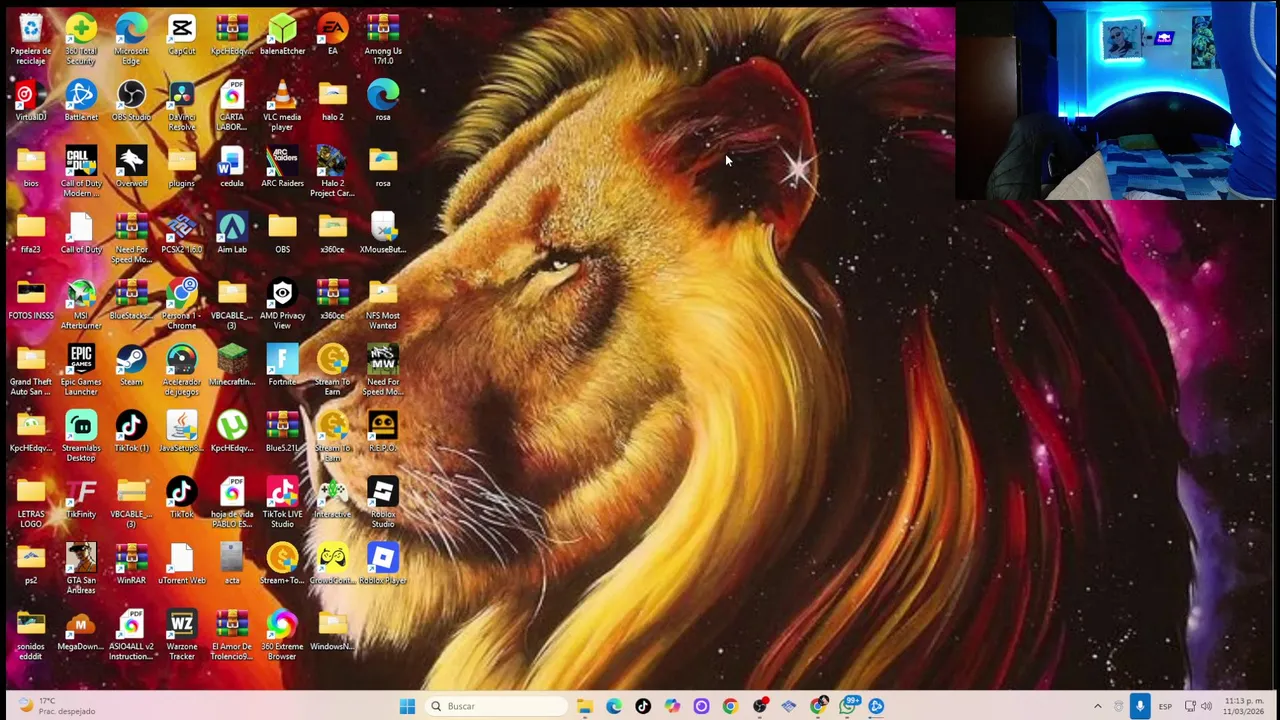The width and height of the screenshot is (1280, 720).
Task: Select the Roblox Studio shortcut
Action: coord(383,502)
